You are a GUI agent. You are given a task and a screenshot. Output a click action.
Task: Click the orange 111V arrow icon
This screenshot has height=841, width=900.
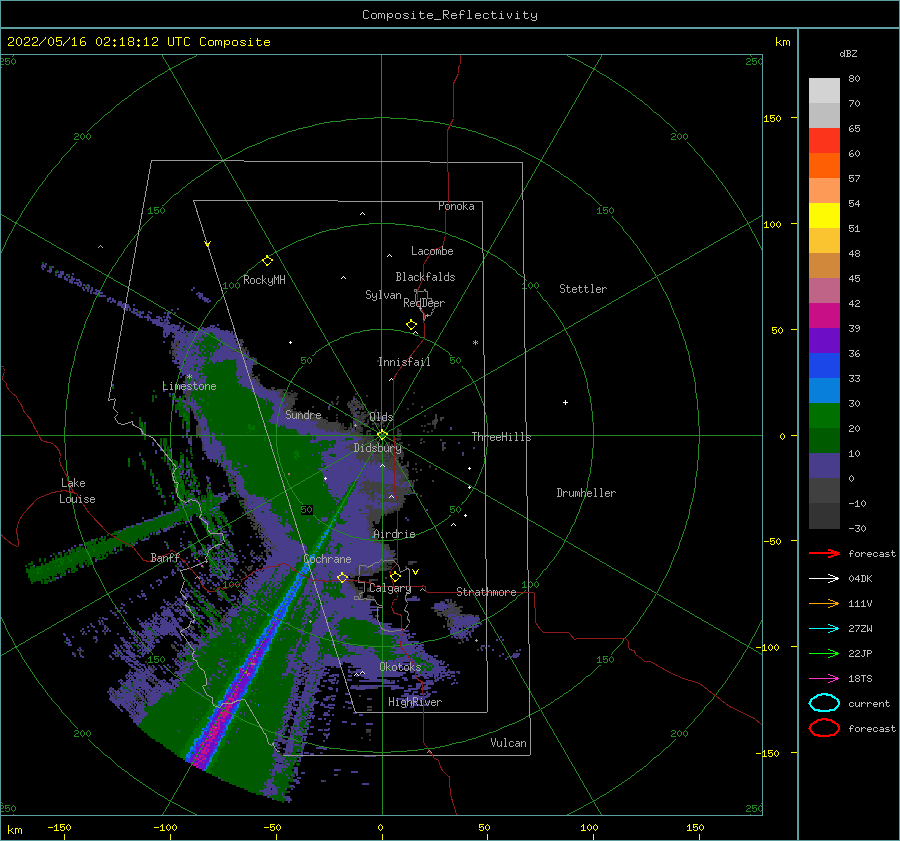(x=824, y=603)
